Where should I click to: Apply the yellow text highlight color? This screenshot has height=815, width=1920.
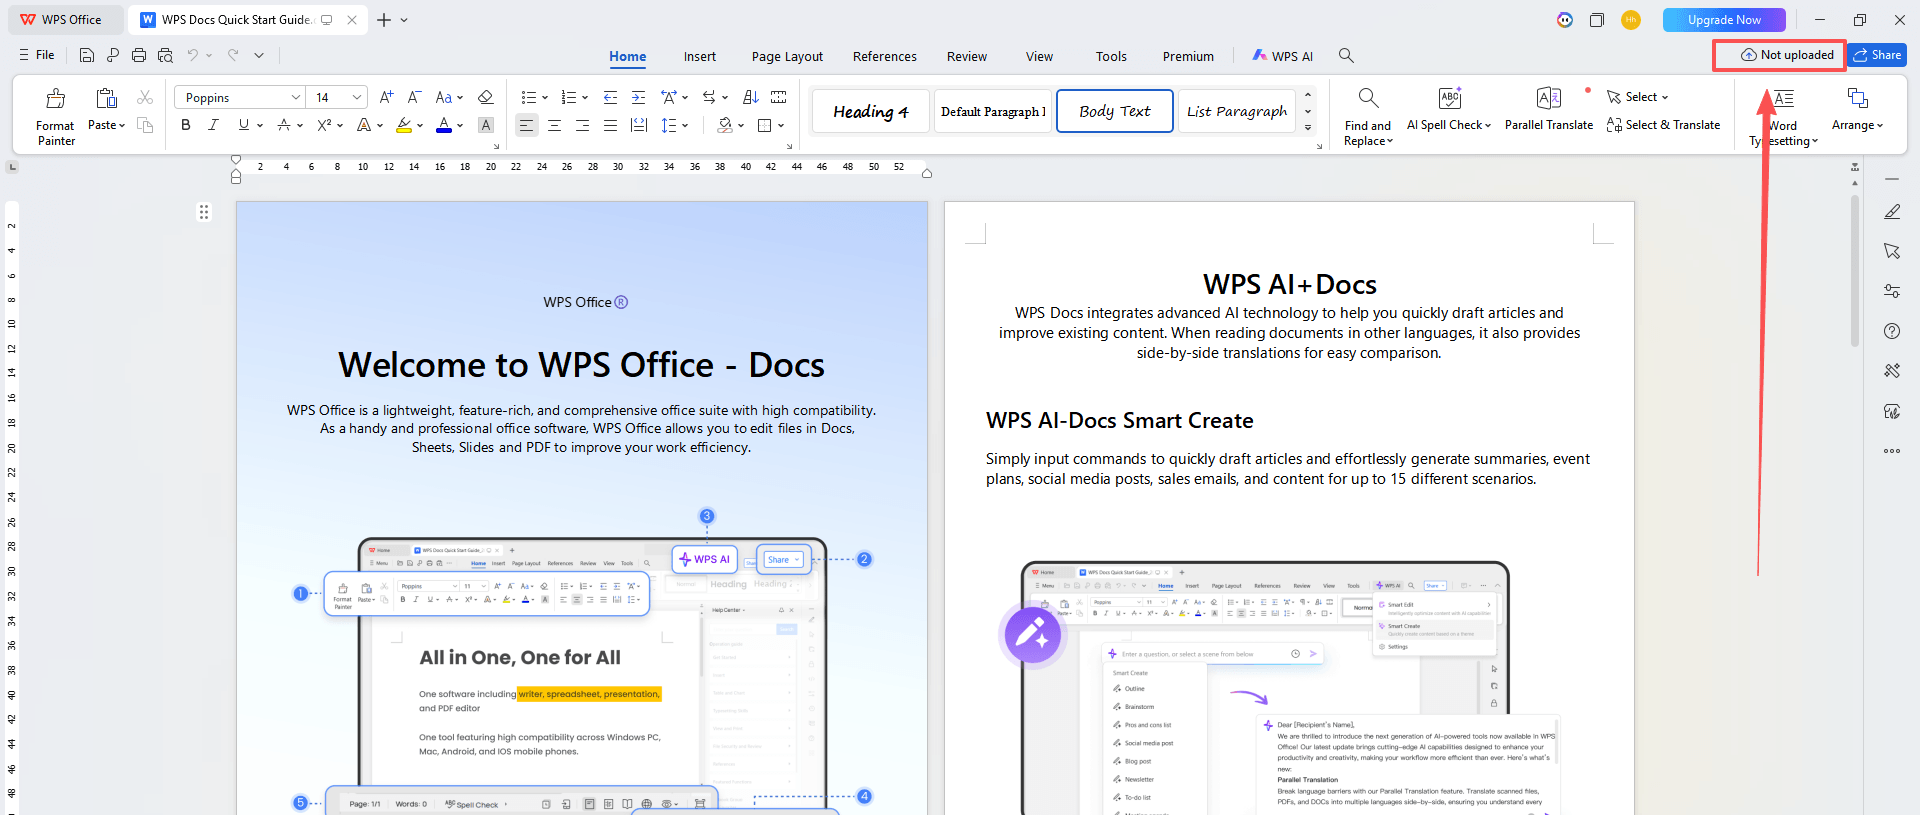coord(403,125)
